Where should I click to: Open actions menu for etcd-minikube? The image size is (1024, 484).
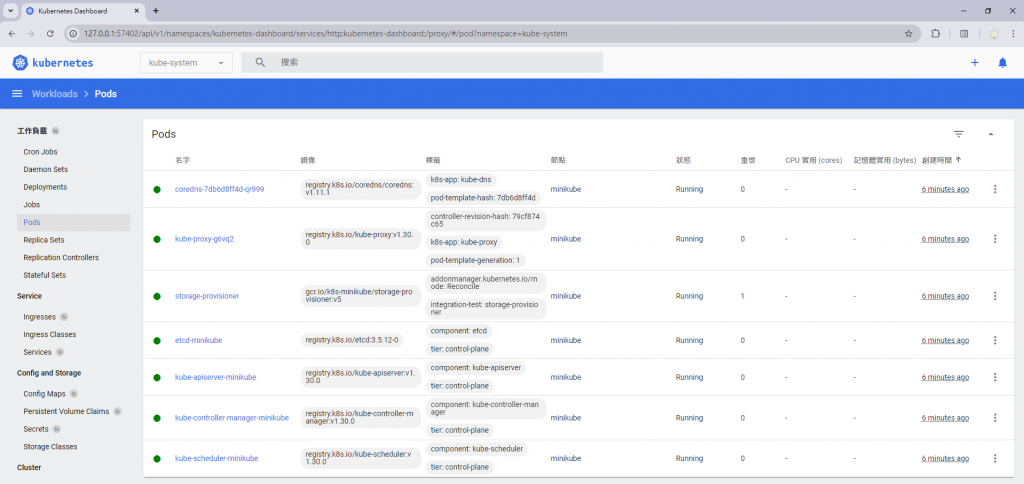(995, 340)
